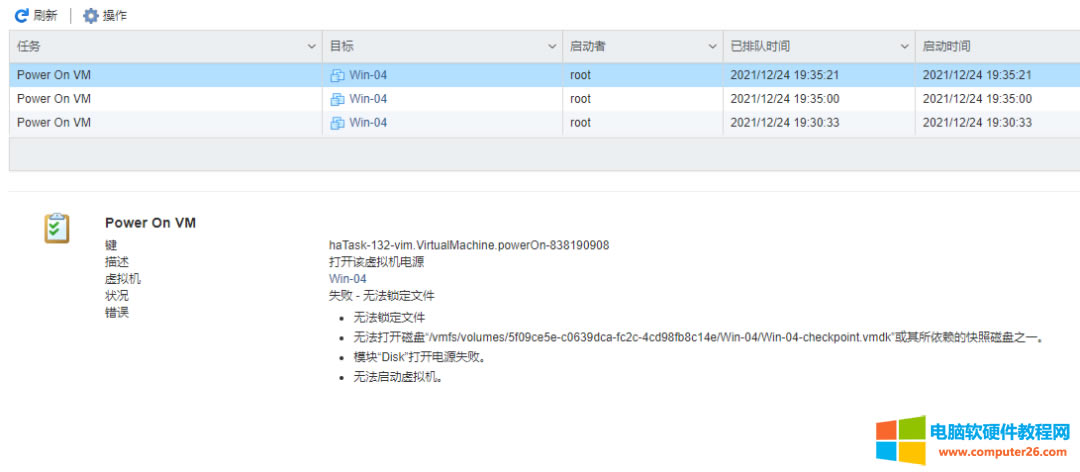Click the VM icon in the 19:35:21 row
The image size is (1080, 472).
click(x=338, y=75)
